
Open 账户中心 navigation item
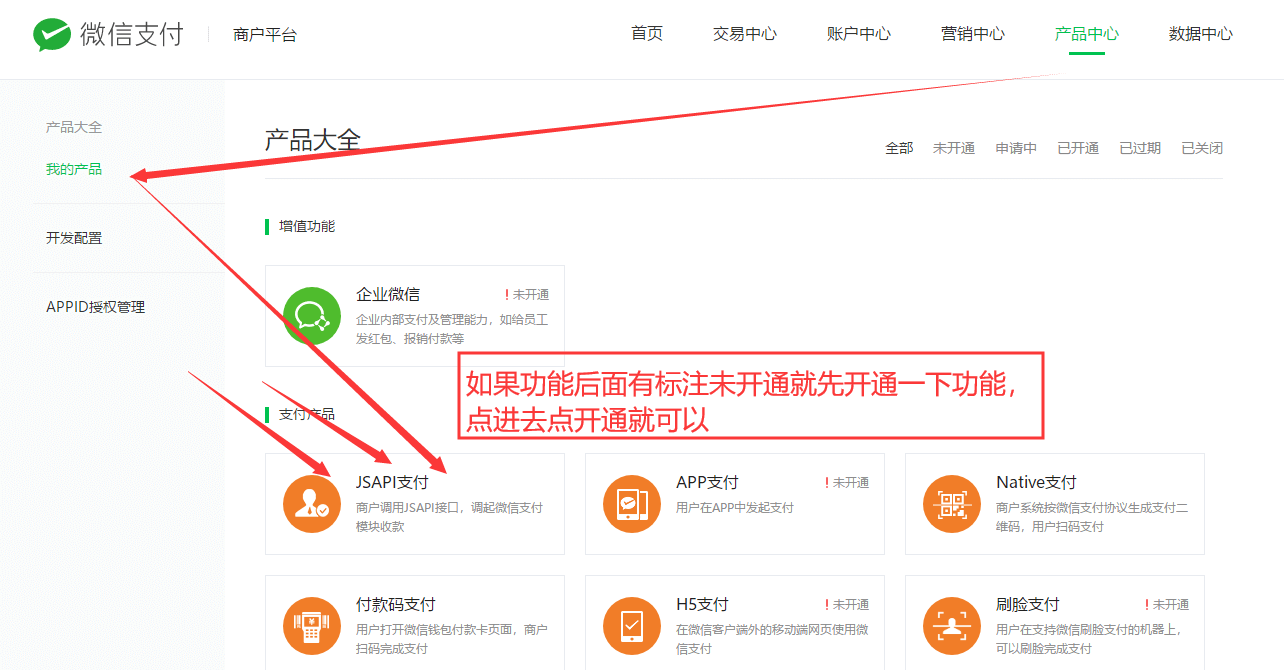859,33
